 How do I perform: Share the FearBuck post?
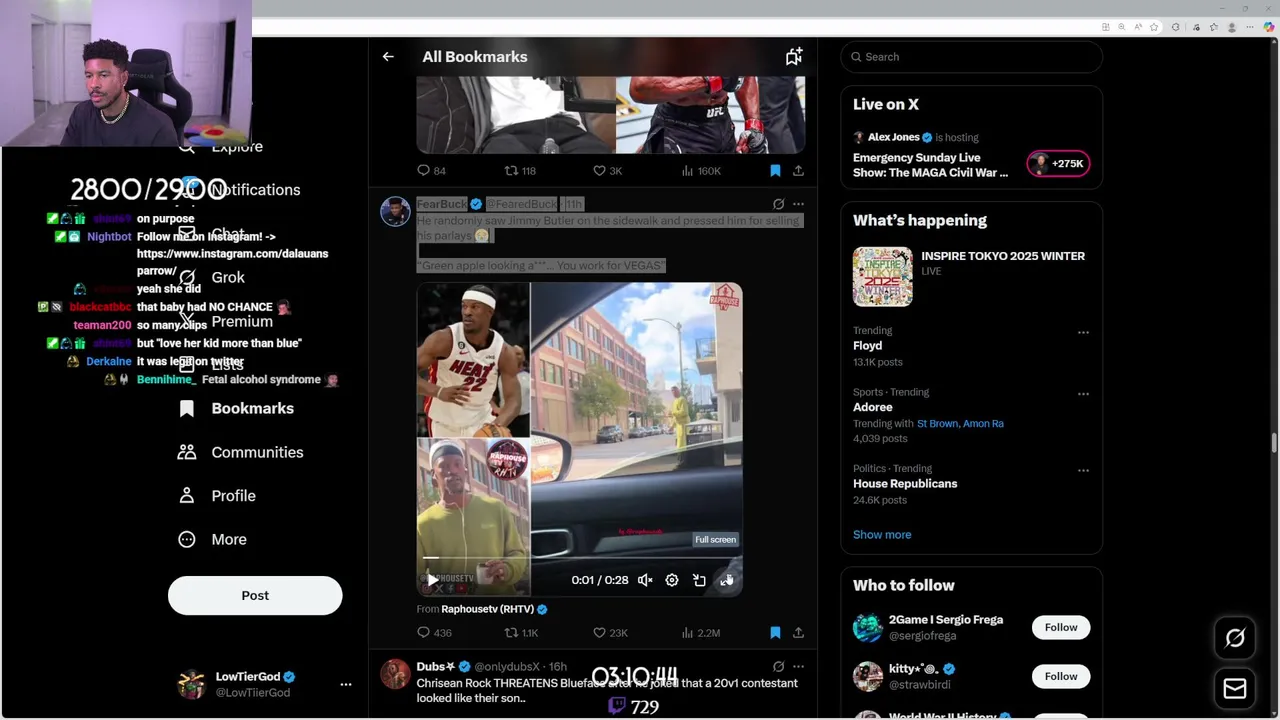[798, 633]
